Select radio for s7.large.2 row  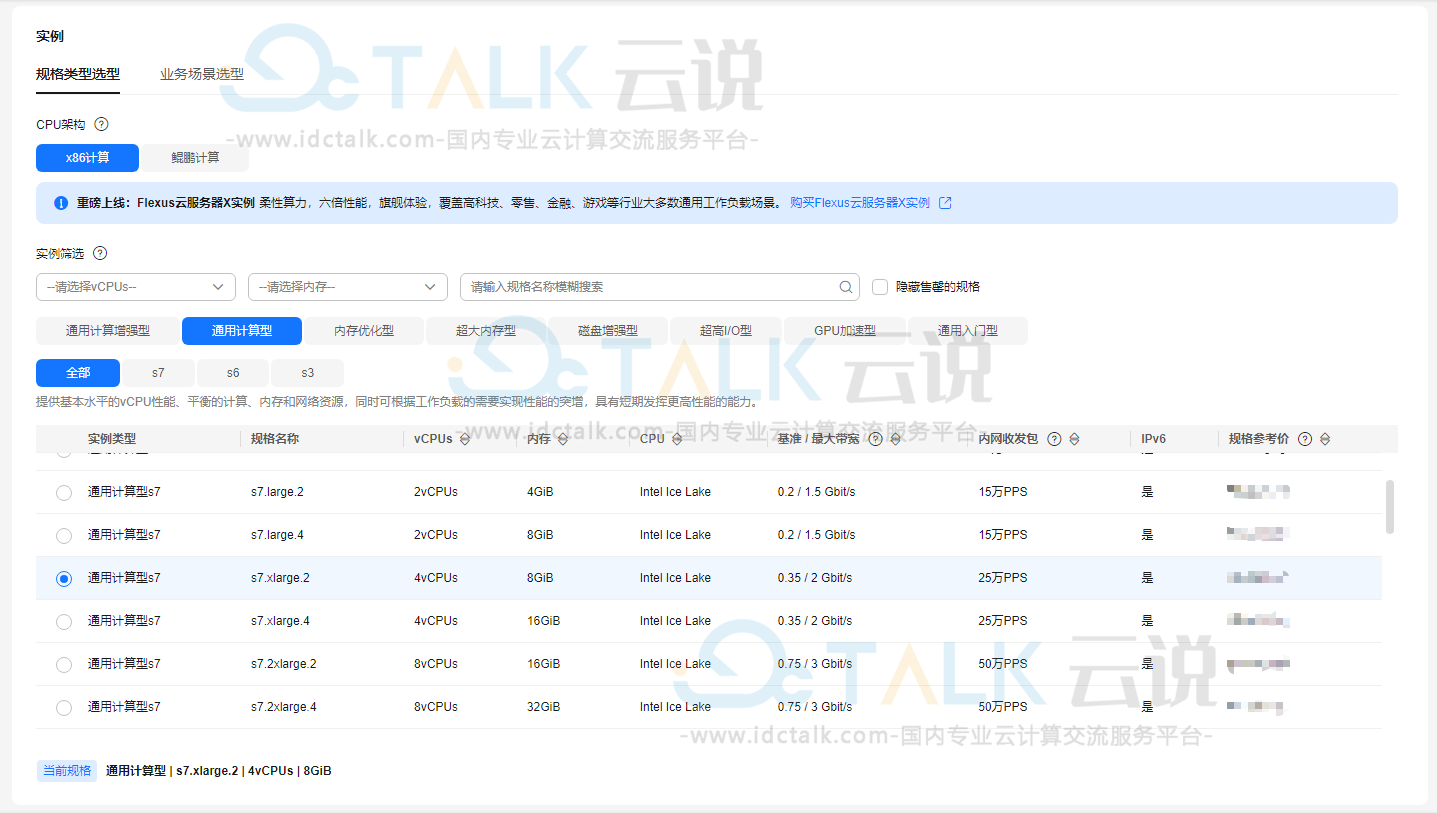(x=64, y=493)
